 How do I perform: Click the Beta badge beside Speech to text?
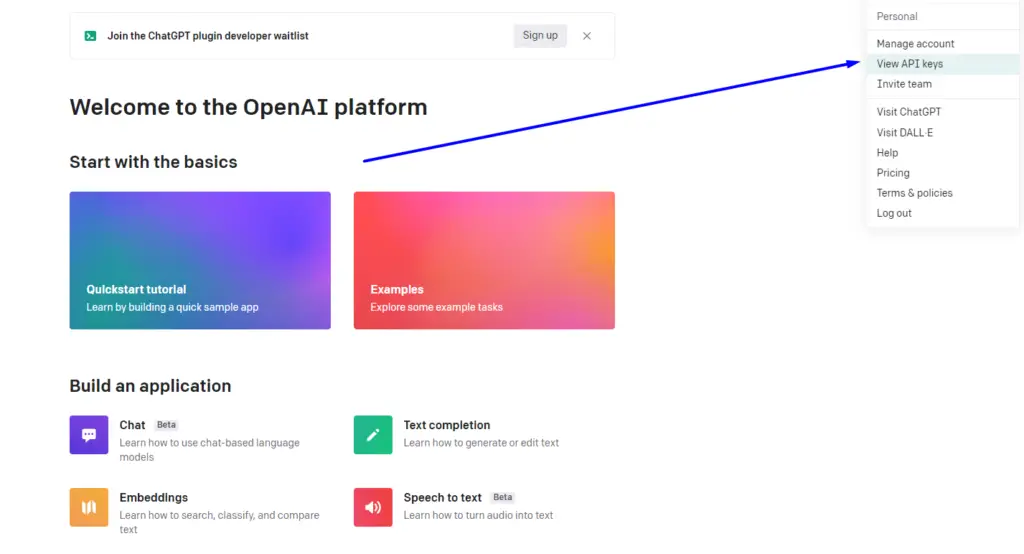point(503,497)
